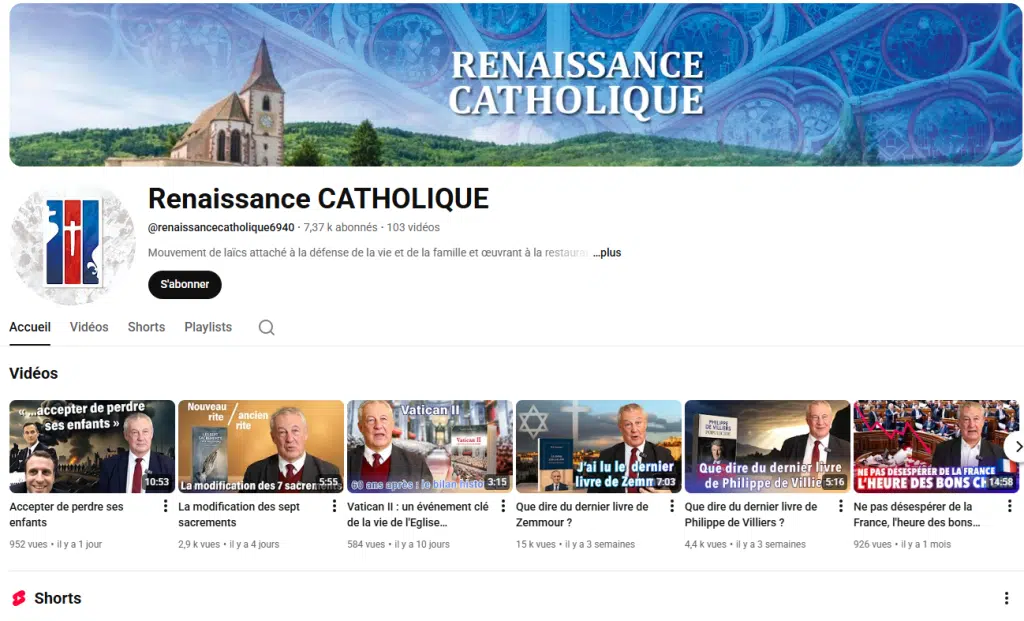Click the S'abonner button
The width and height of the screenshot is (1024, 621).
click(185, 285)
